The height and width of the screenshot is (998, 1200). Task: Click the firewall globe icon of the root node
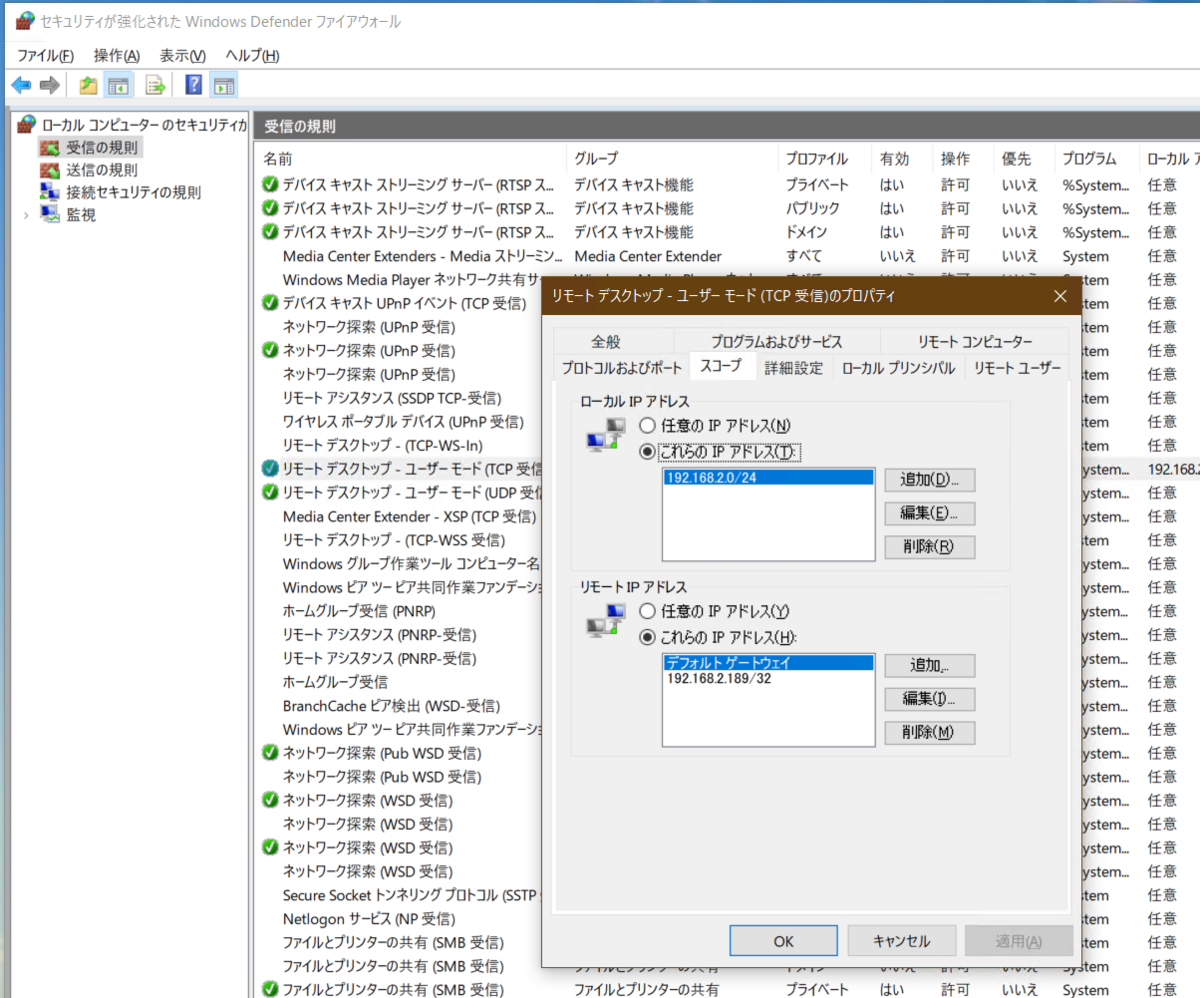(27, 125)
